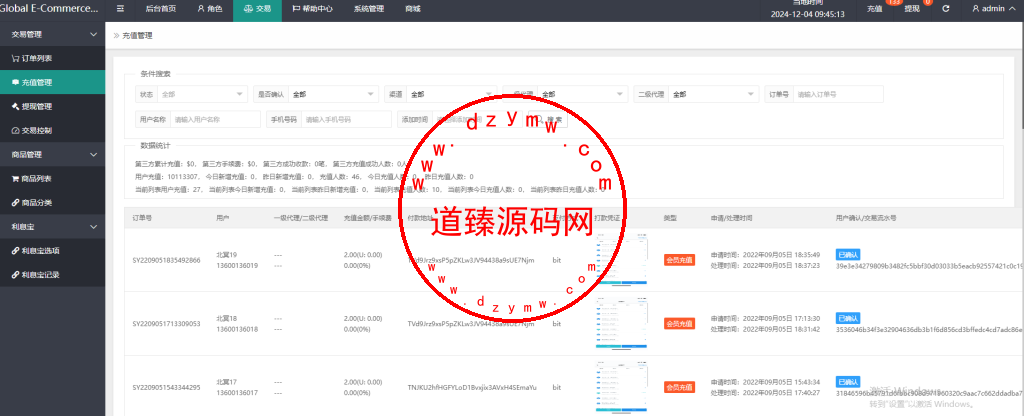The width and height of the screenshot is (1024, 416).
Task: Open the 渠道 filter dropdown
Action: click(451, 94)
